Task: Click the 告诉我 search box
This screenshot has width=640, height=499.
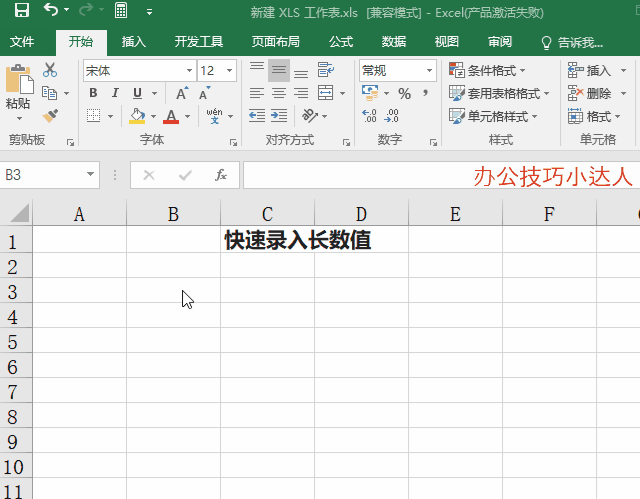Action: [x=572, y=42]
